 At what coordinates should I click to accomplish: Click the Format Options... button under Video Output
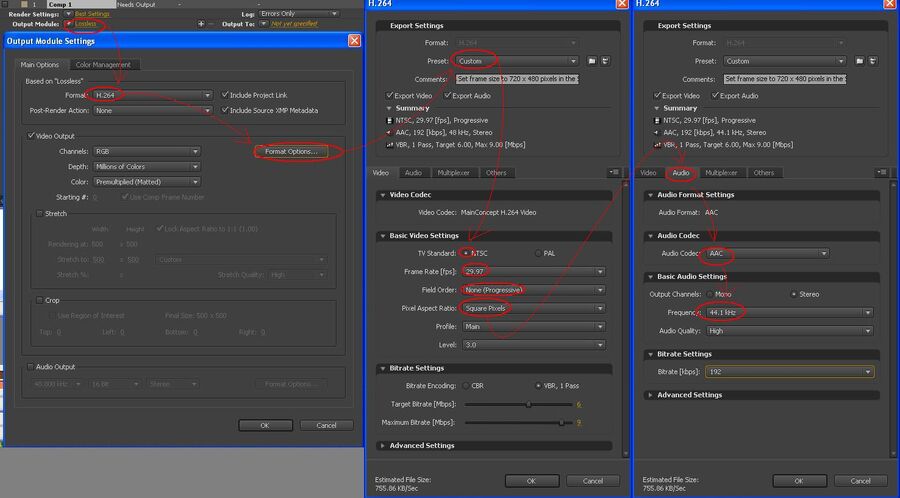tap(291, 151)
